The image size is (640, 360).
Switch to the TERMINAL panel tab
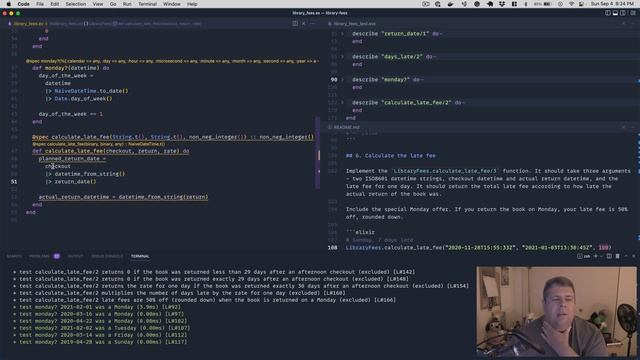point(140,256)
